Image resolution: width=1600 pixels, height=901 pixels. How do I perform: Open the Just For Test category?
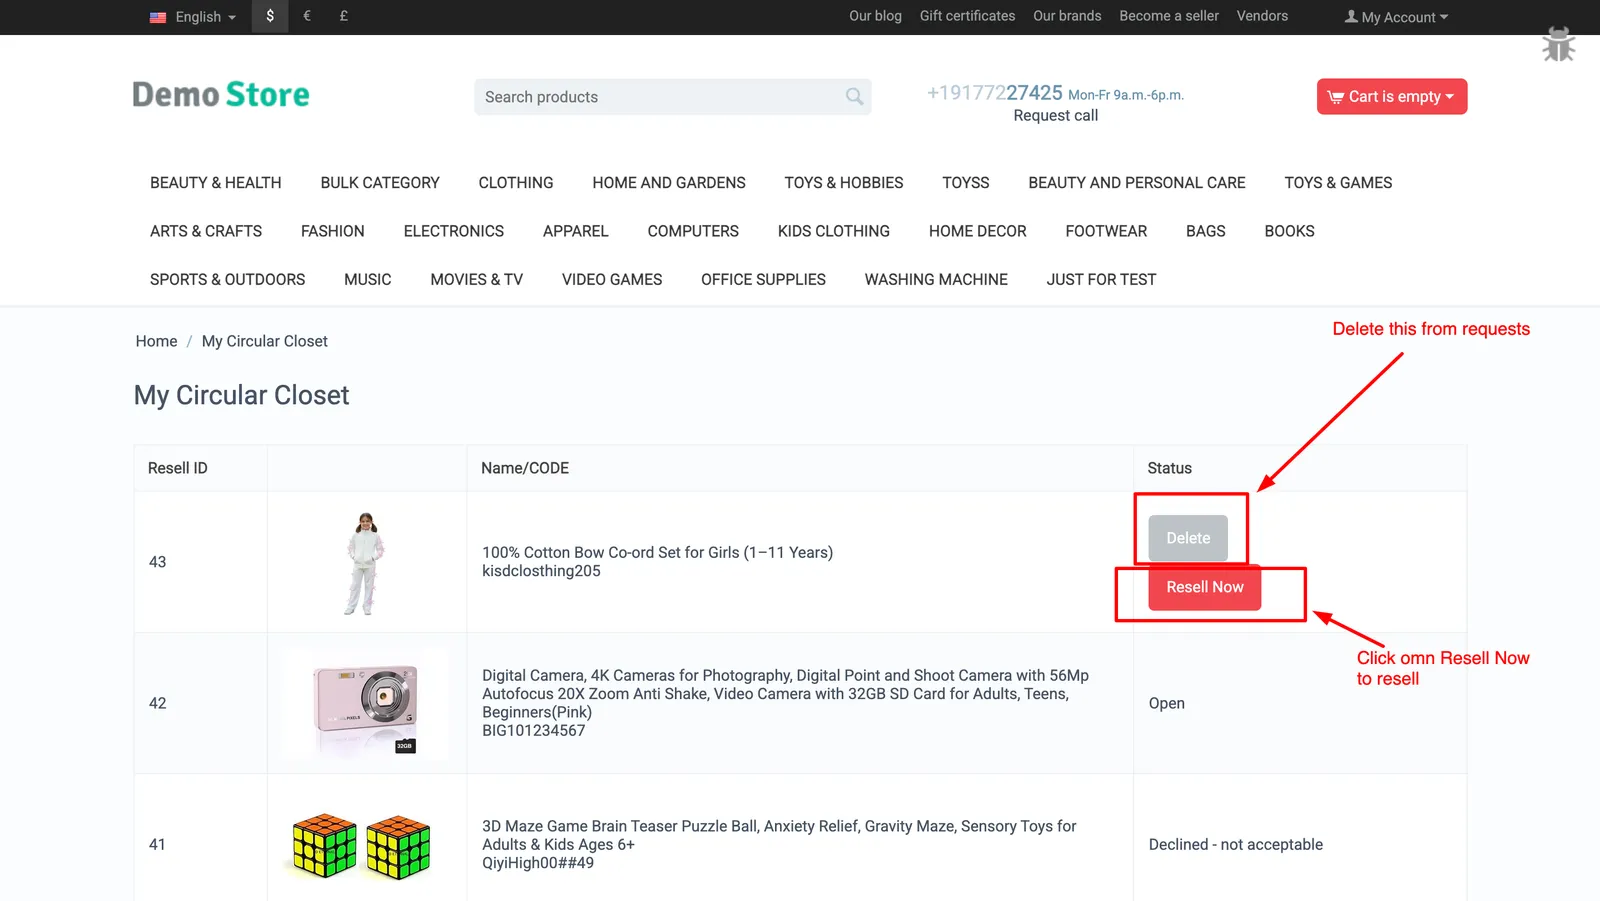[1101, 280]
